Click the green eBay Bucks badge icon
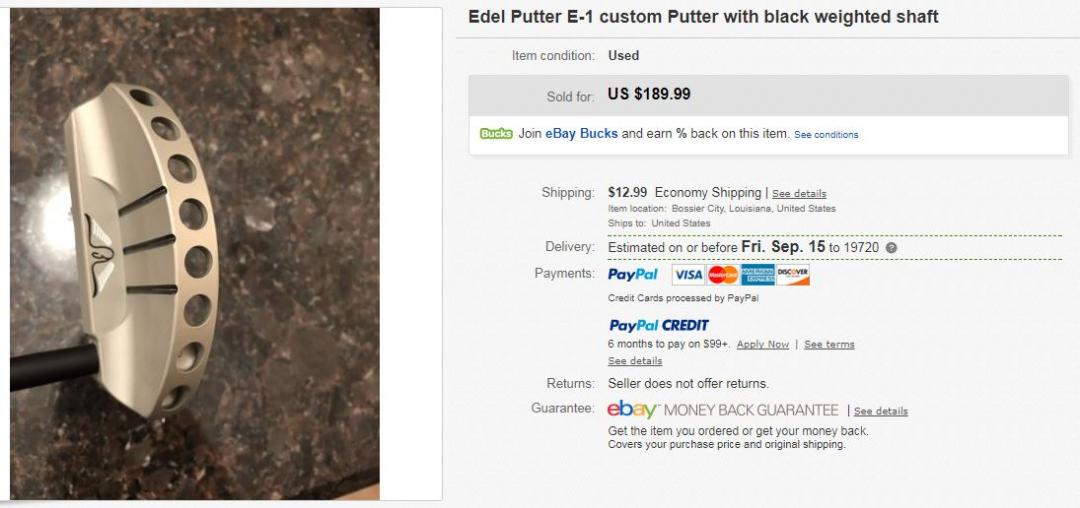The height and width of the screenshot is (508, 1080). coord(496,134)
